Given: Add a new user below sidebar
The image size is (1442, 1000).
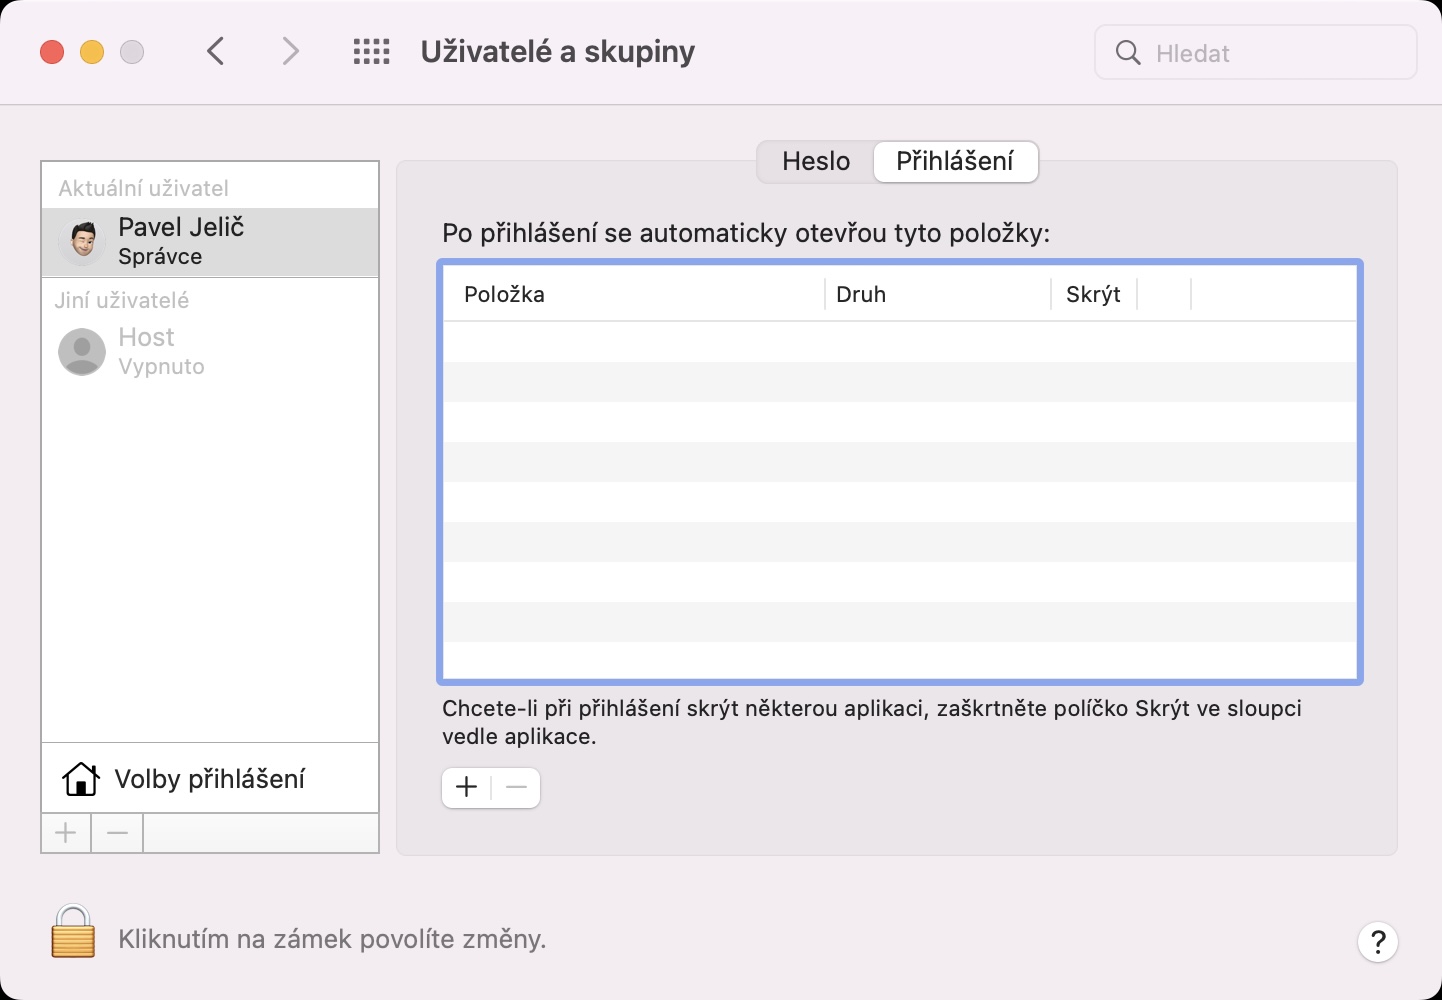Looking at the screenshot, I should (x=66, y=833).
